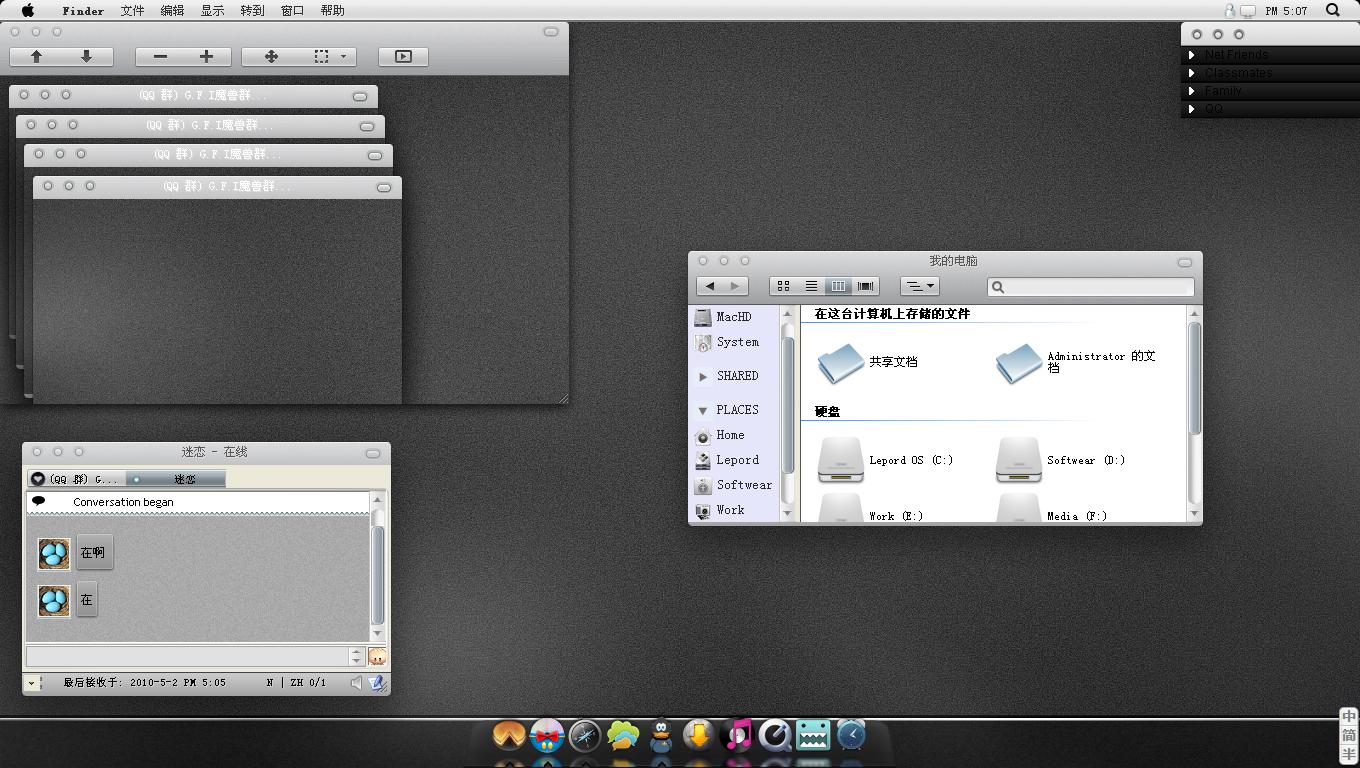Zoom out with the minus button
This screenshot has height=768, width=1360.
click(x=160, y=57)
